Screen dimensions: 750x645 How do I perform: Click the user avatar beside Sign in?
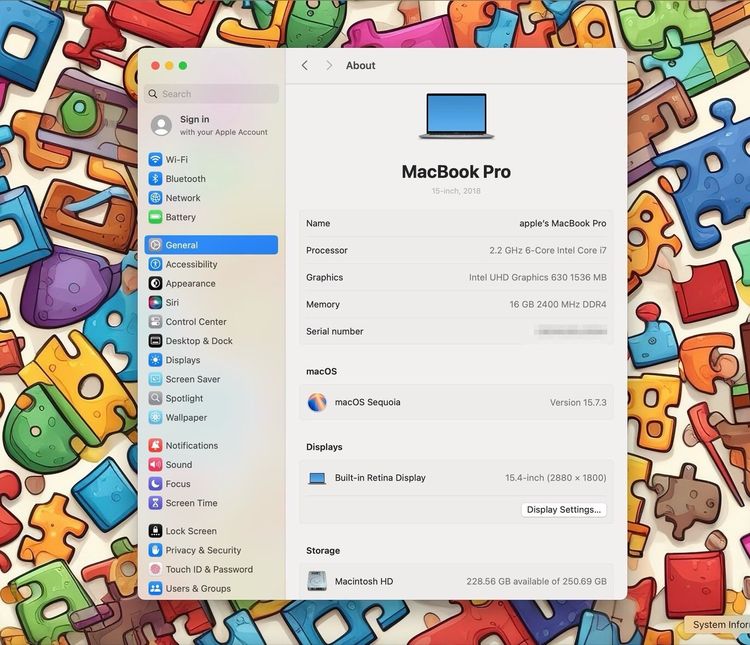(x=161, y=125)
